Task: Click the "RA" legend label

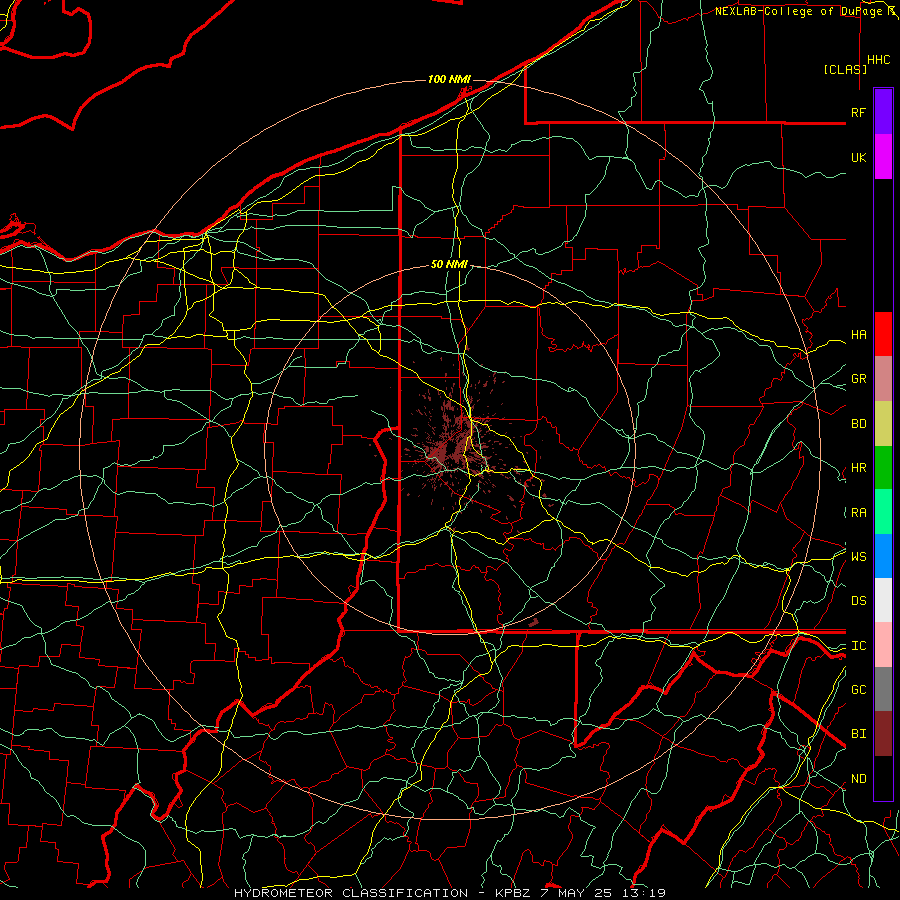Action: pyautogui.click(x=858, y=513)
